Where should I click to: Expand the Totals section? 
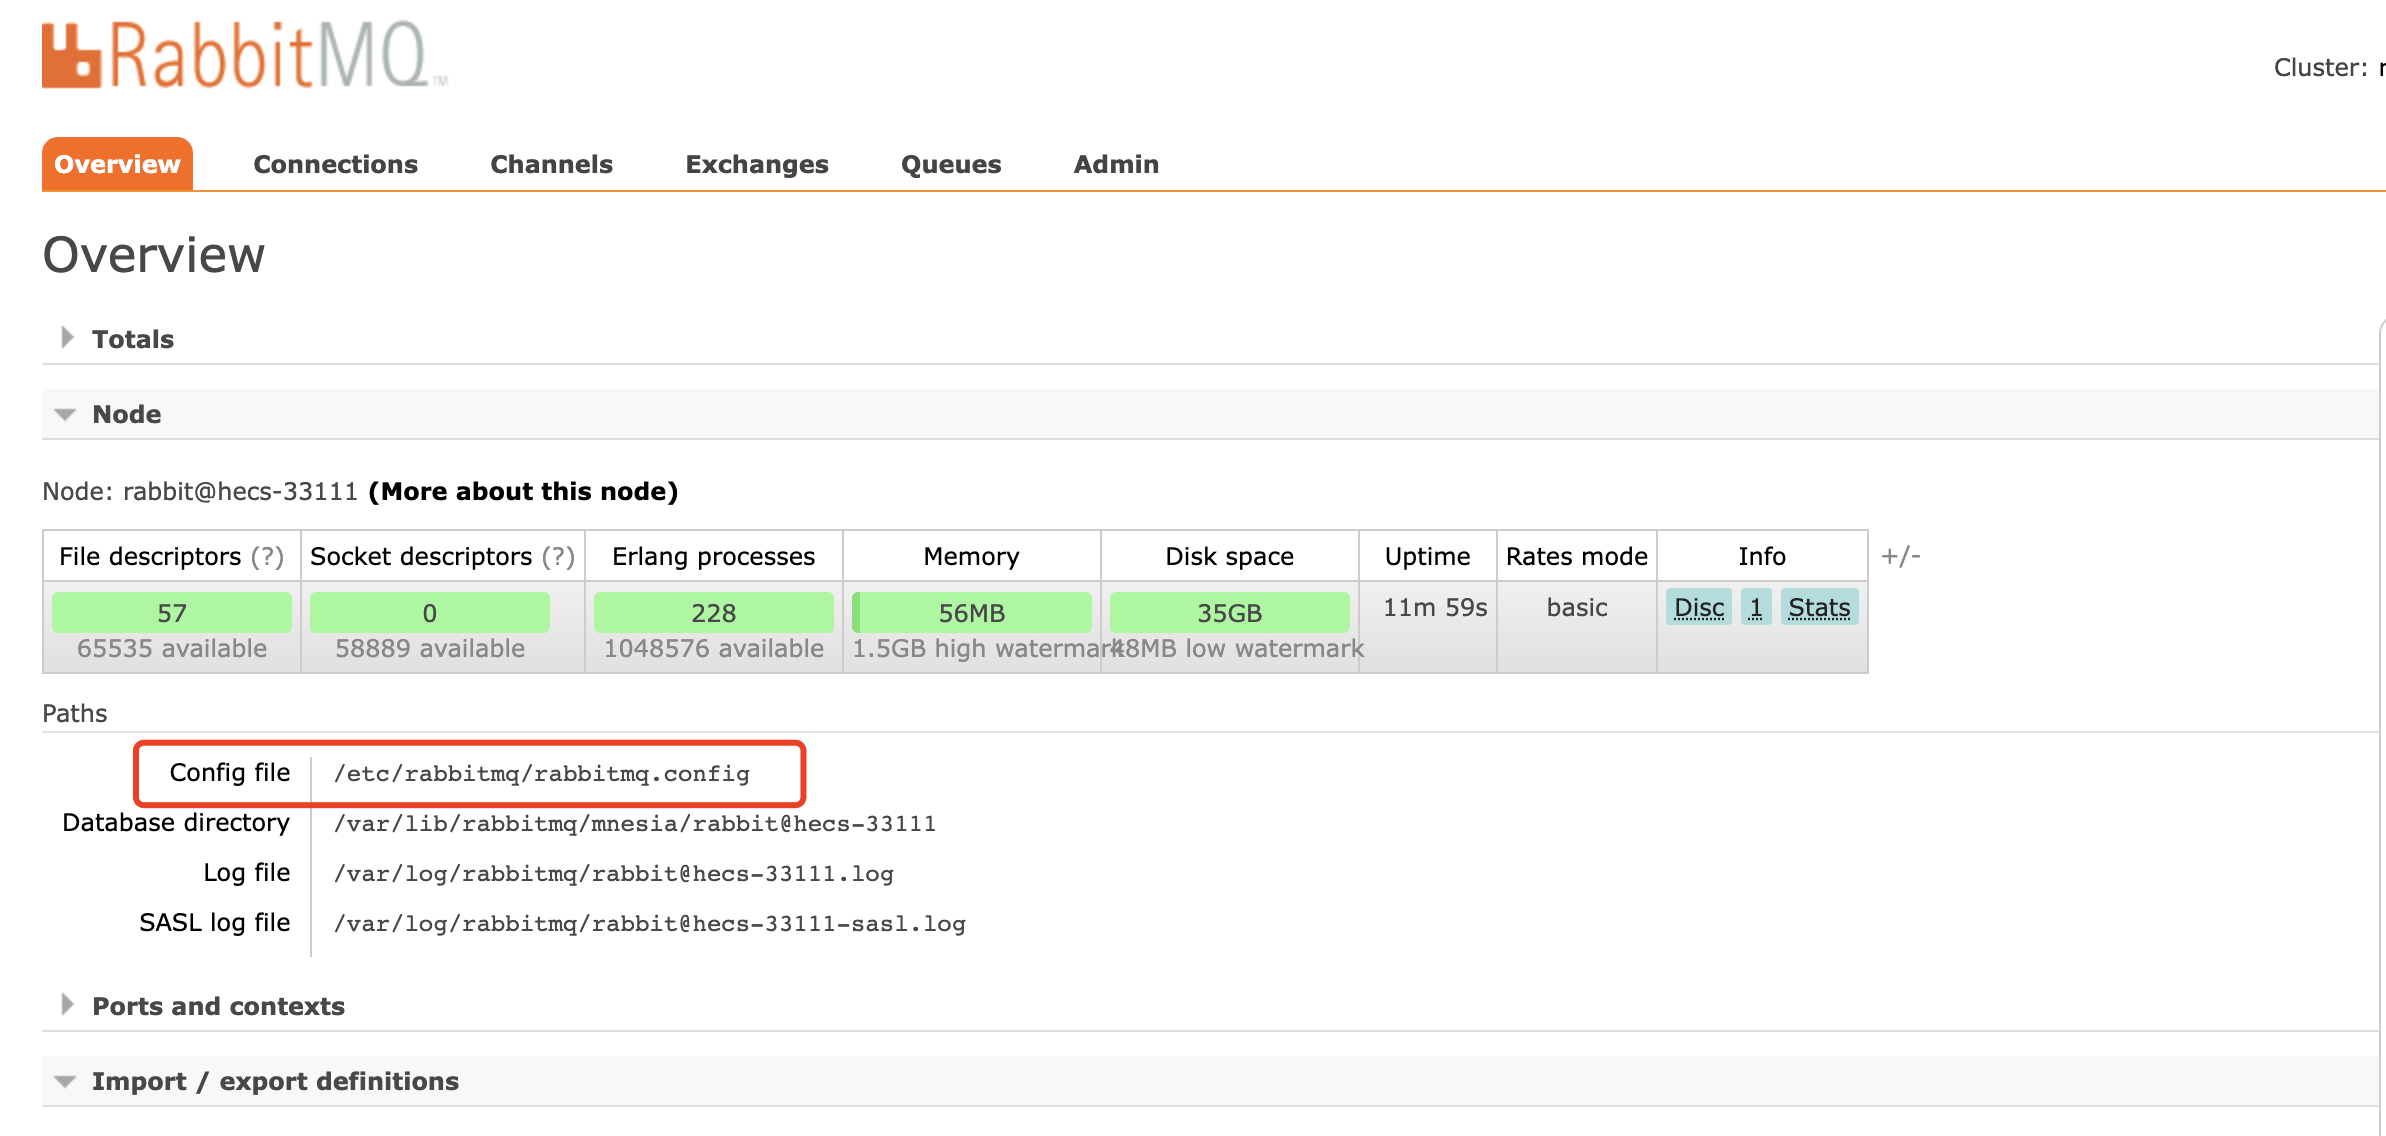click(x=132, y=339)
